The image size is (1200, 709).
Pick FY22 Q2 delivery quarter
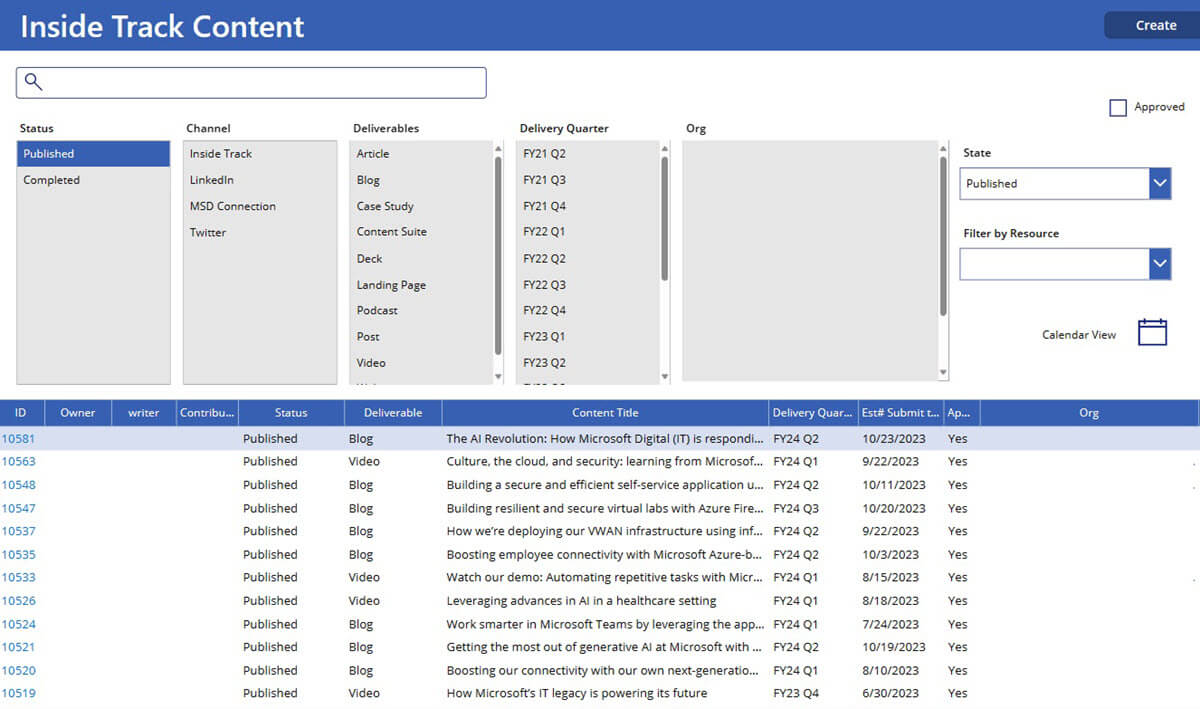[x=588, y=258]
